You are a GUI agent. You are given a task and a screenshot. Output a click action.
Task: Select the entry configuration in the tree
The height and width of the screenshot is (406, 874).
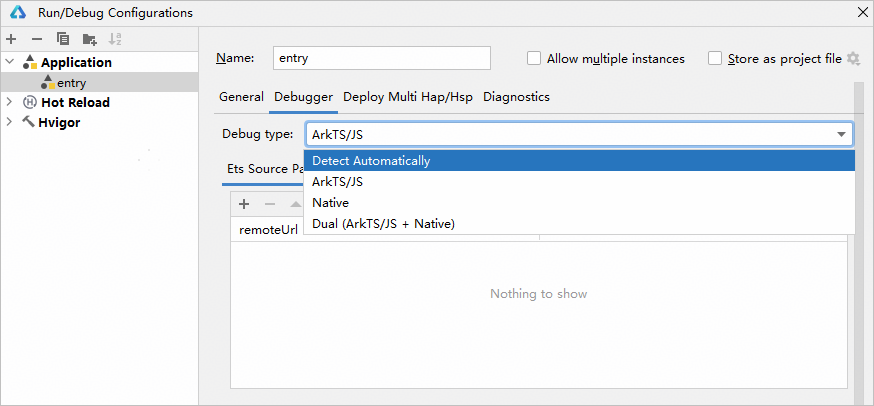click(71, 83)
